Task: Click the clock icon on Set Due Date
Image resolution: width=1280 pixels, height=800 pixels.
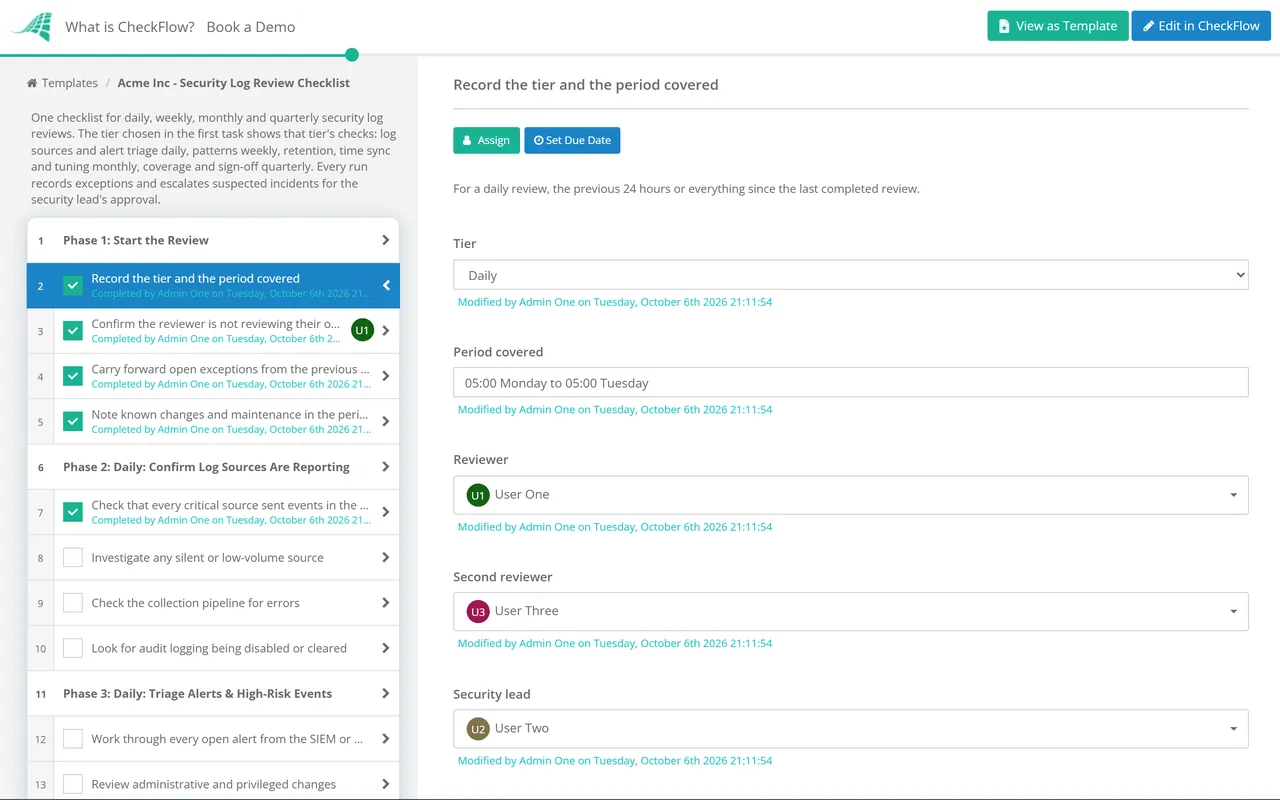Action: [x=539, y=141]
